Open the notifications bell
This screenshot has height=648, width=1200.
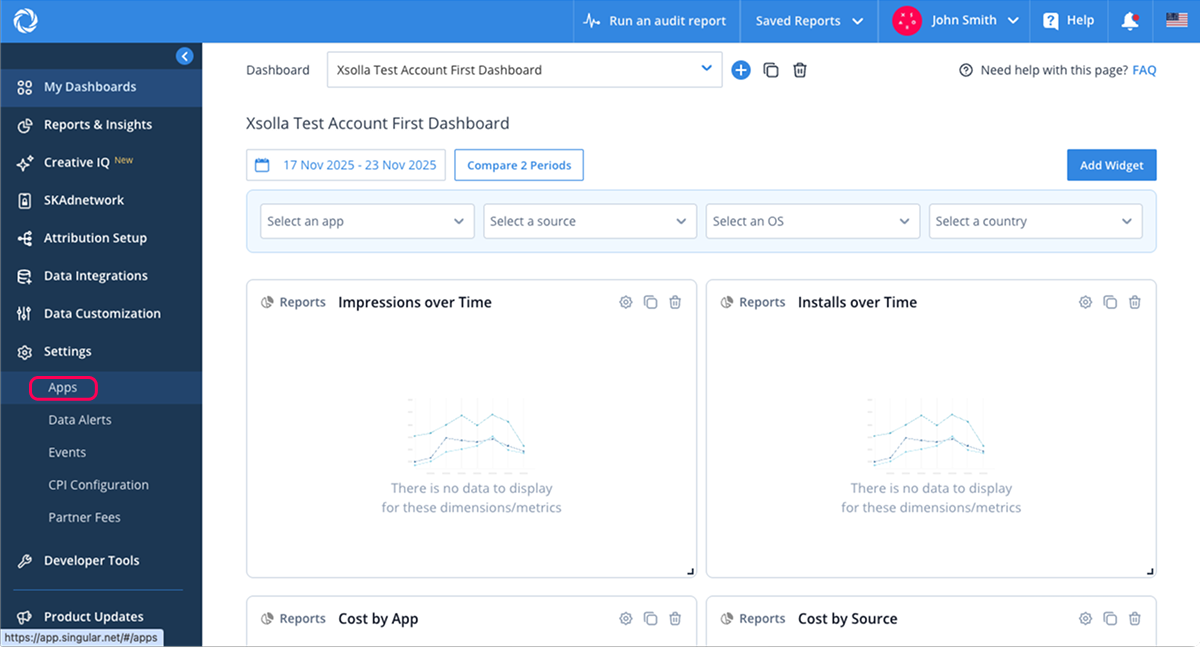pos(1131,21)
